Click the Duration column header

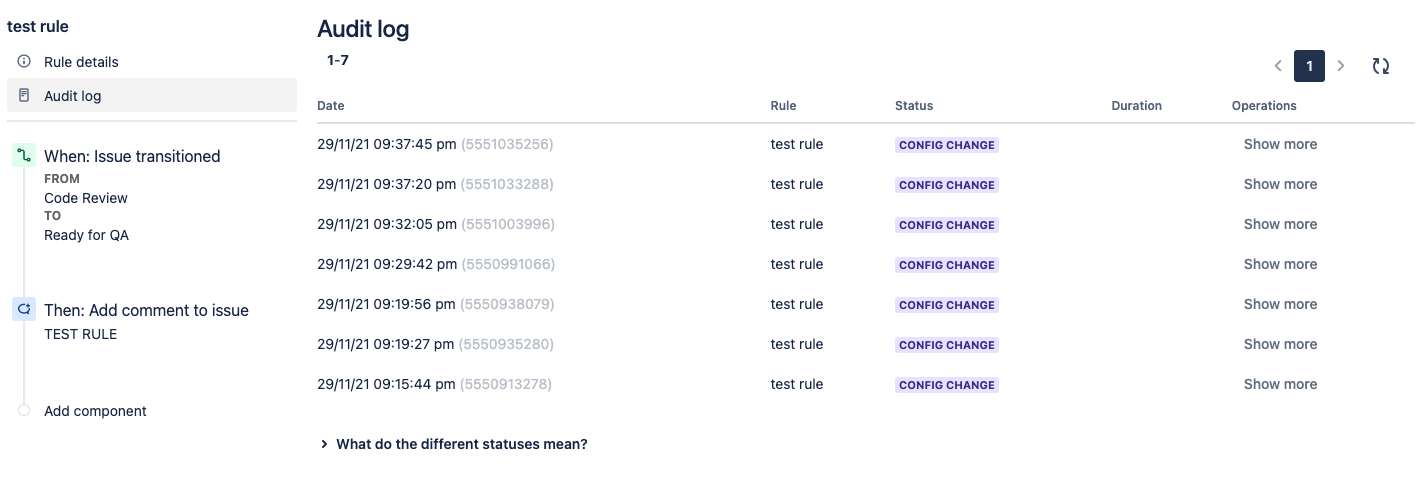click(x=1136, y=105)
